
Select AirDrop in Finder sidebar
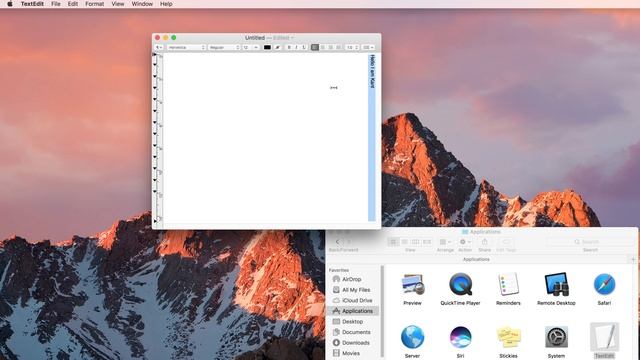352,279
